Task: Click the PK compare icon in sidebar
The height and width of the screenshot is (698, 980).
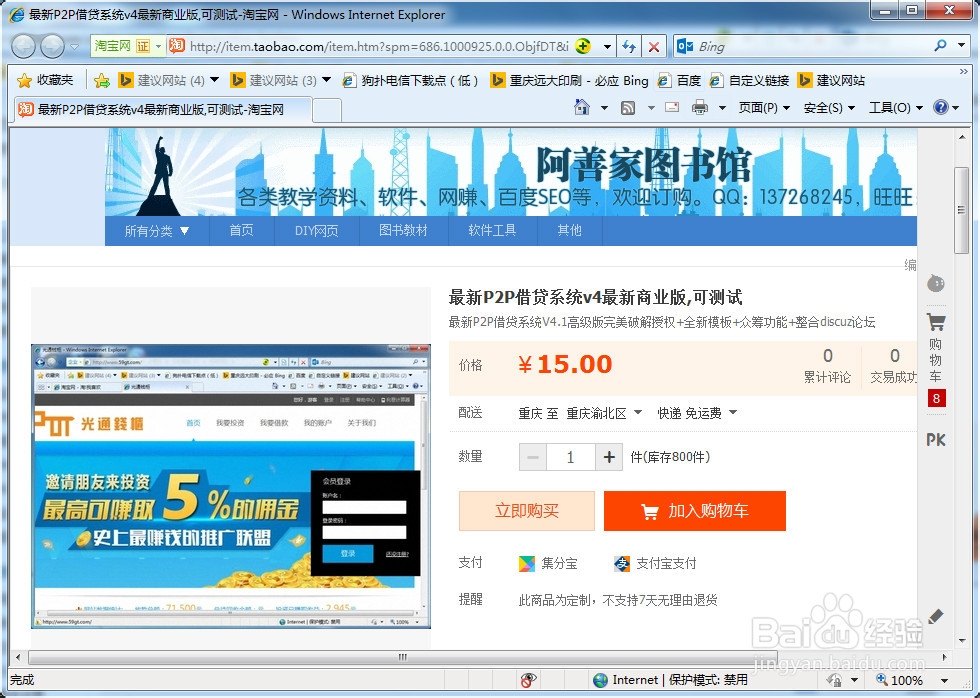Action: pos(936,440)
